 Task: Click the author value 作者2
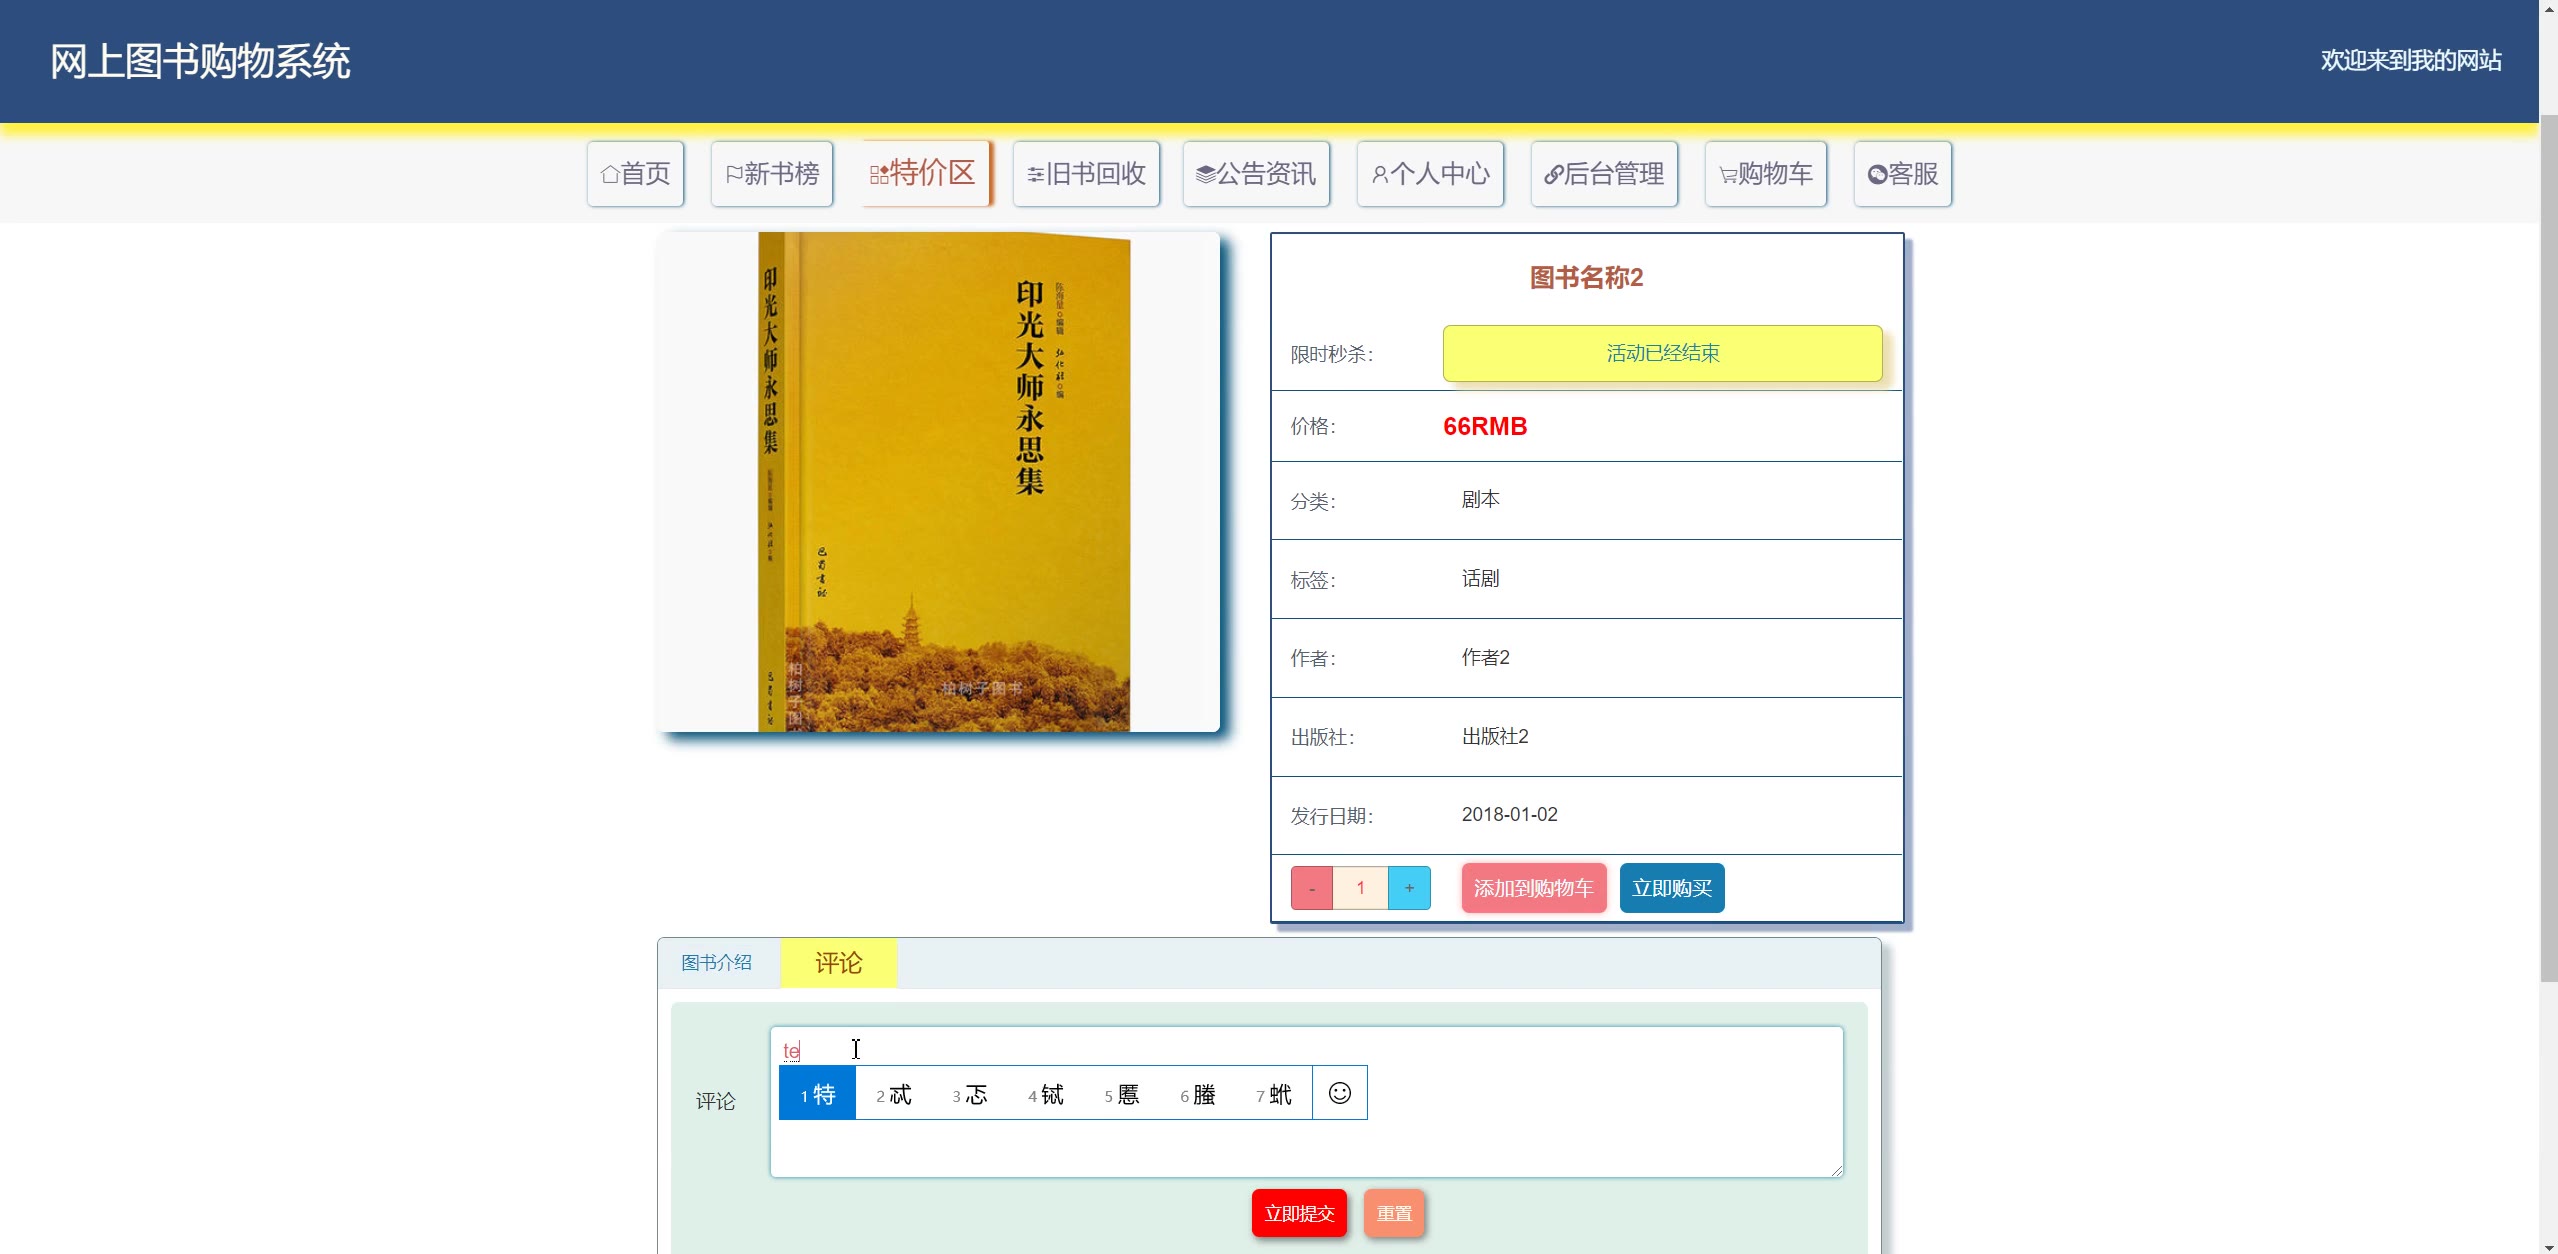(x=1485, y=657)
